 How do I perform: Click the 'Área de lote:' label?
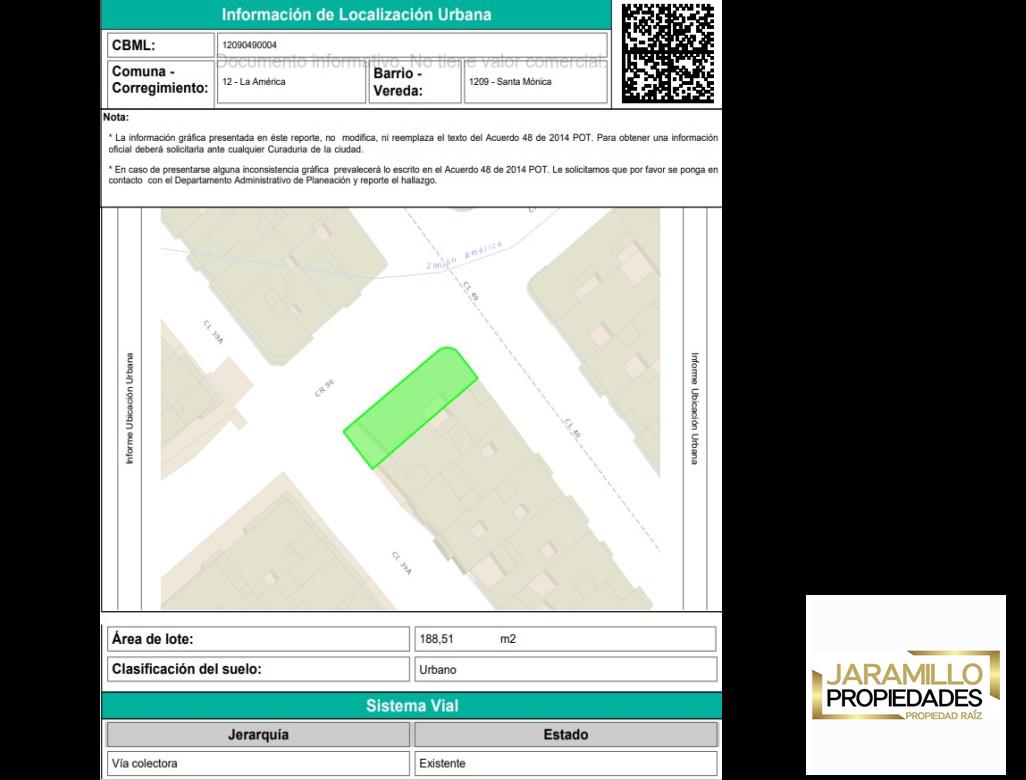pyautogui.click(x=152, y=639)
